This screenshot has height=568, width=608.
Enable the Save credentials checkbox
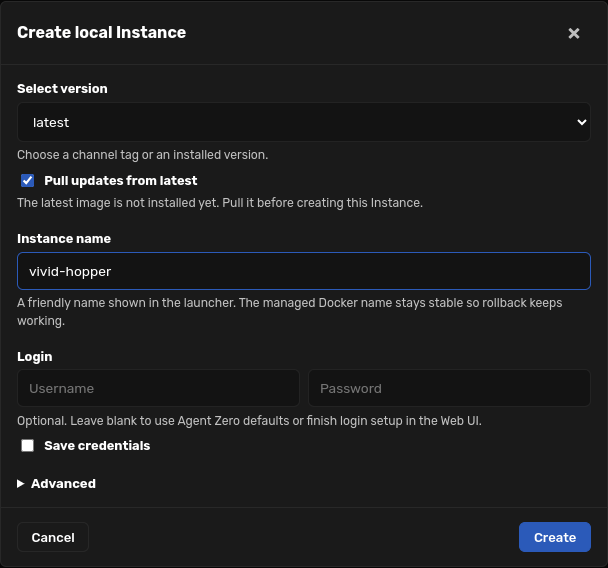[x=28, y=446]
